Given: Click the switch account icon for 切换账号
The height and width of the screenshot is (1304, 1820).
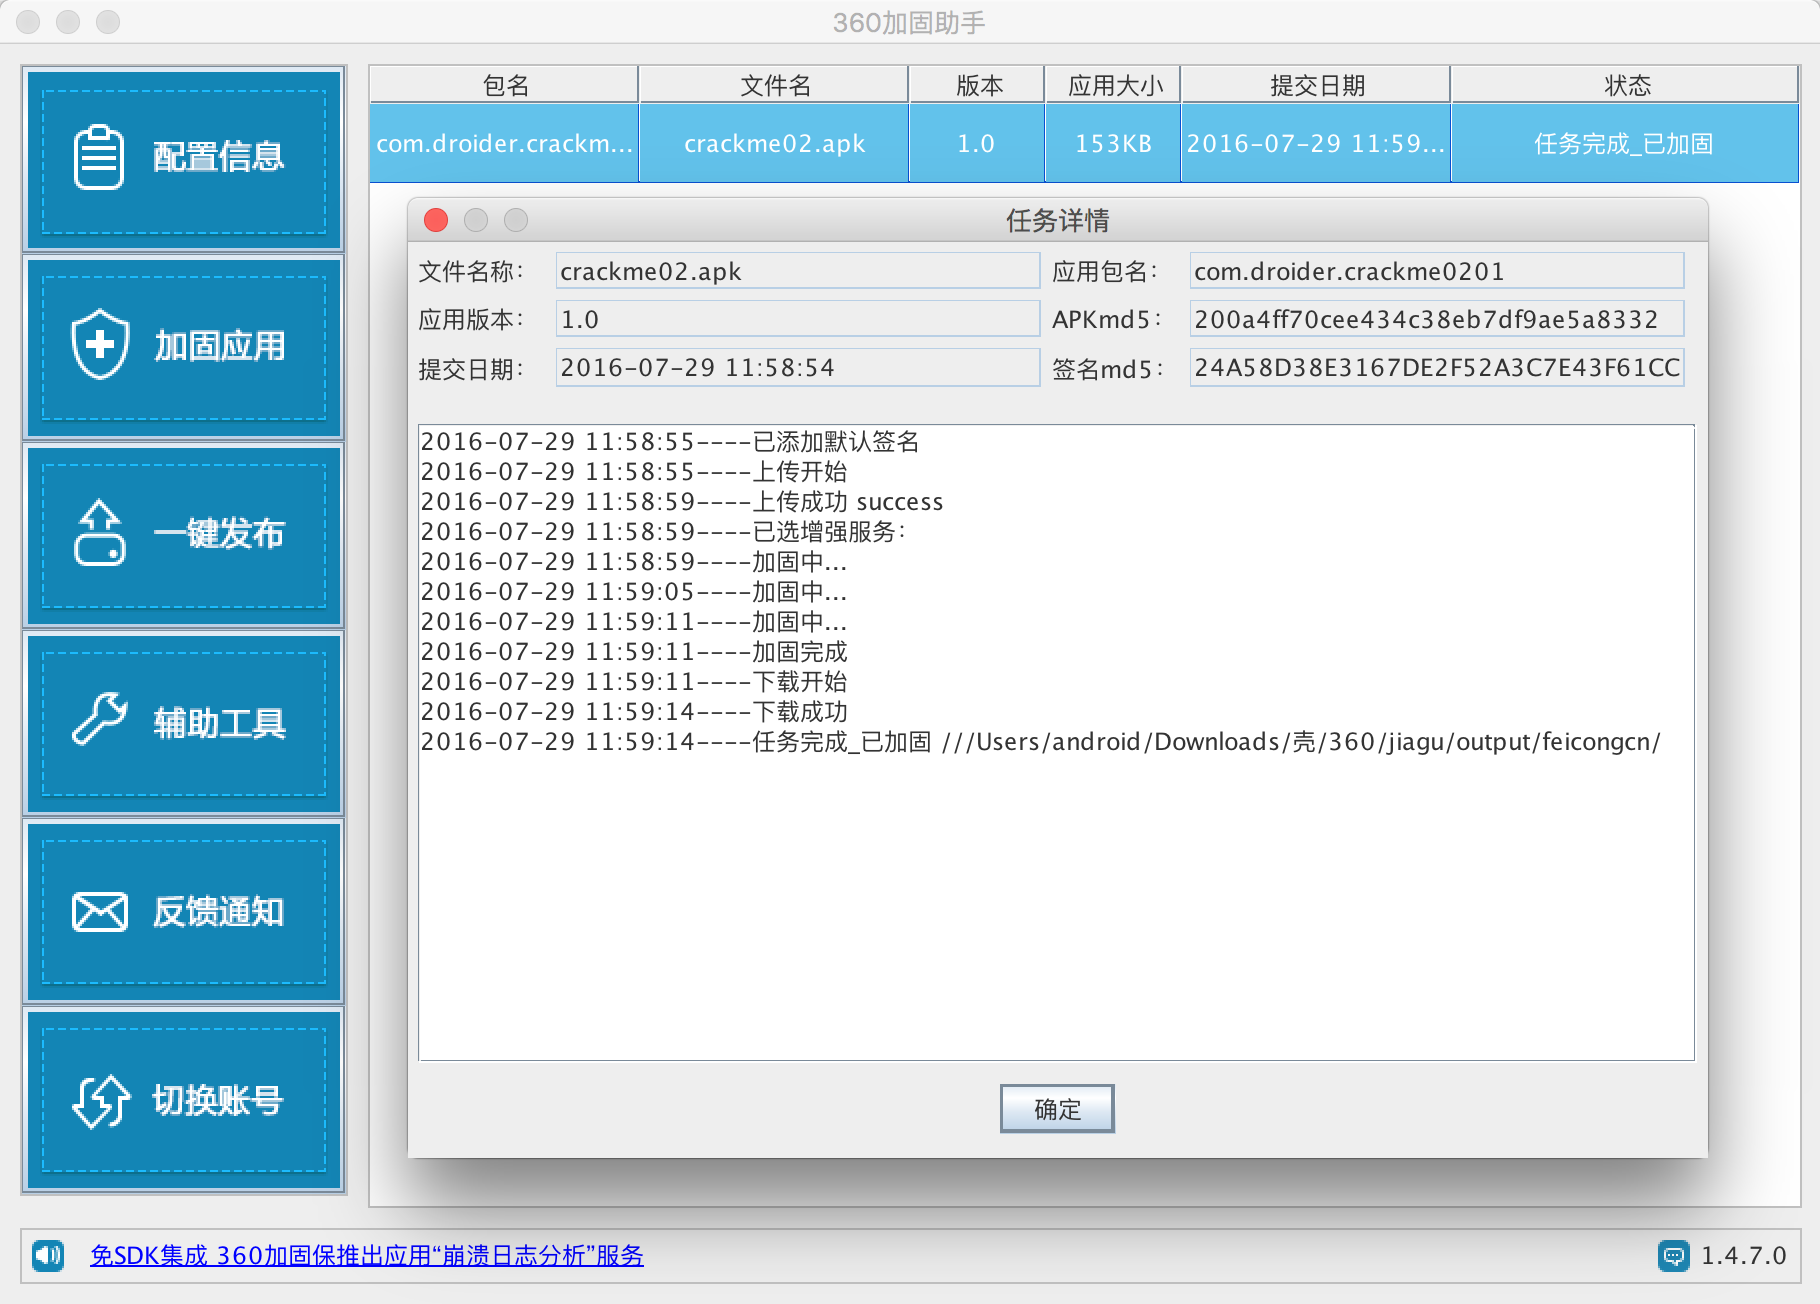Looking at the screenshot, I should 100,1100.
